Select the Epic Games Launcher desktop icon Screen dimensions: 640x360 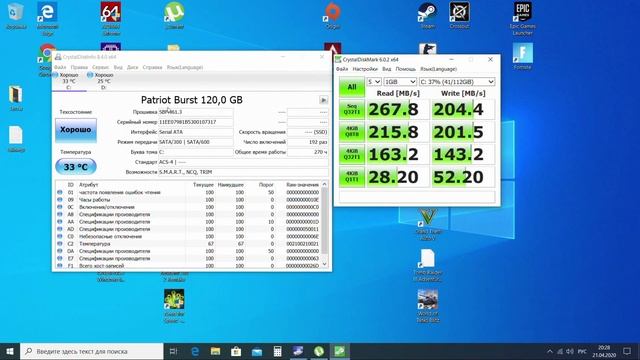point(523,18)
